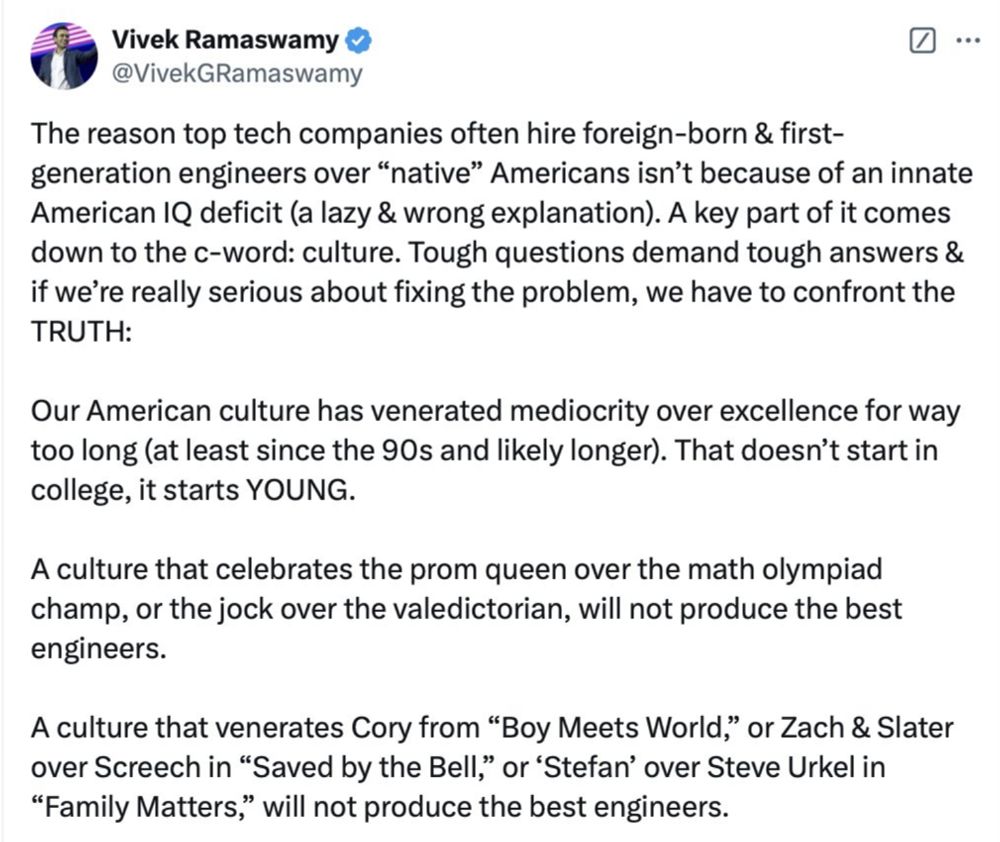Click the paragraph about the prom queen
Image resolution: width=1000 pixels, height=842 pixels.
[x=466, y=609]
